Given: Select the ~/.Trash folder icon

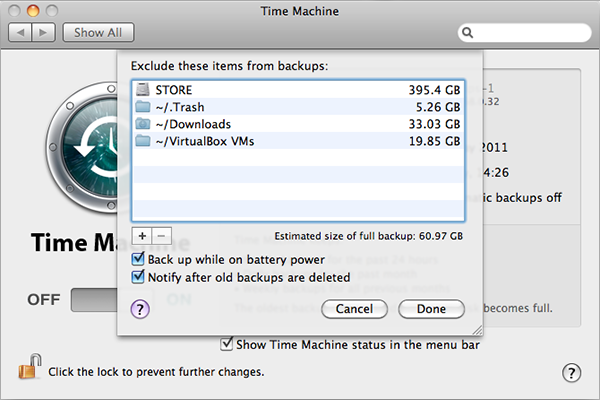Looking at the screenshot, I should point(143,106).
